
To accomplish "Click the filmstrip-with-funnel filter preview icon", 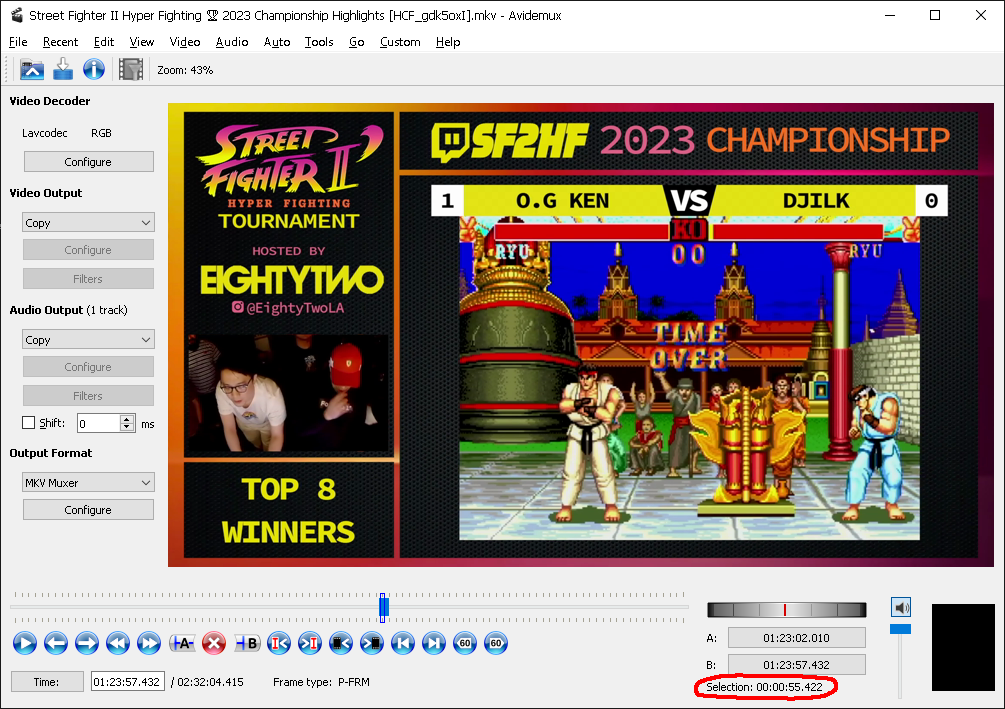I will tap(131, 69).
